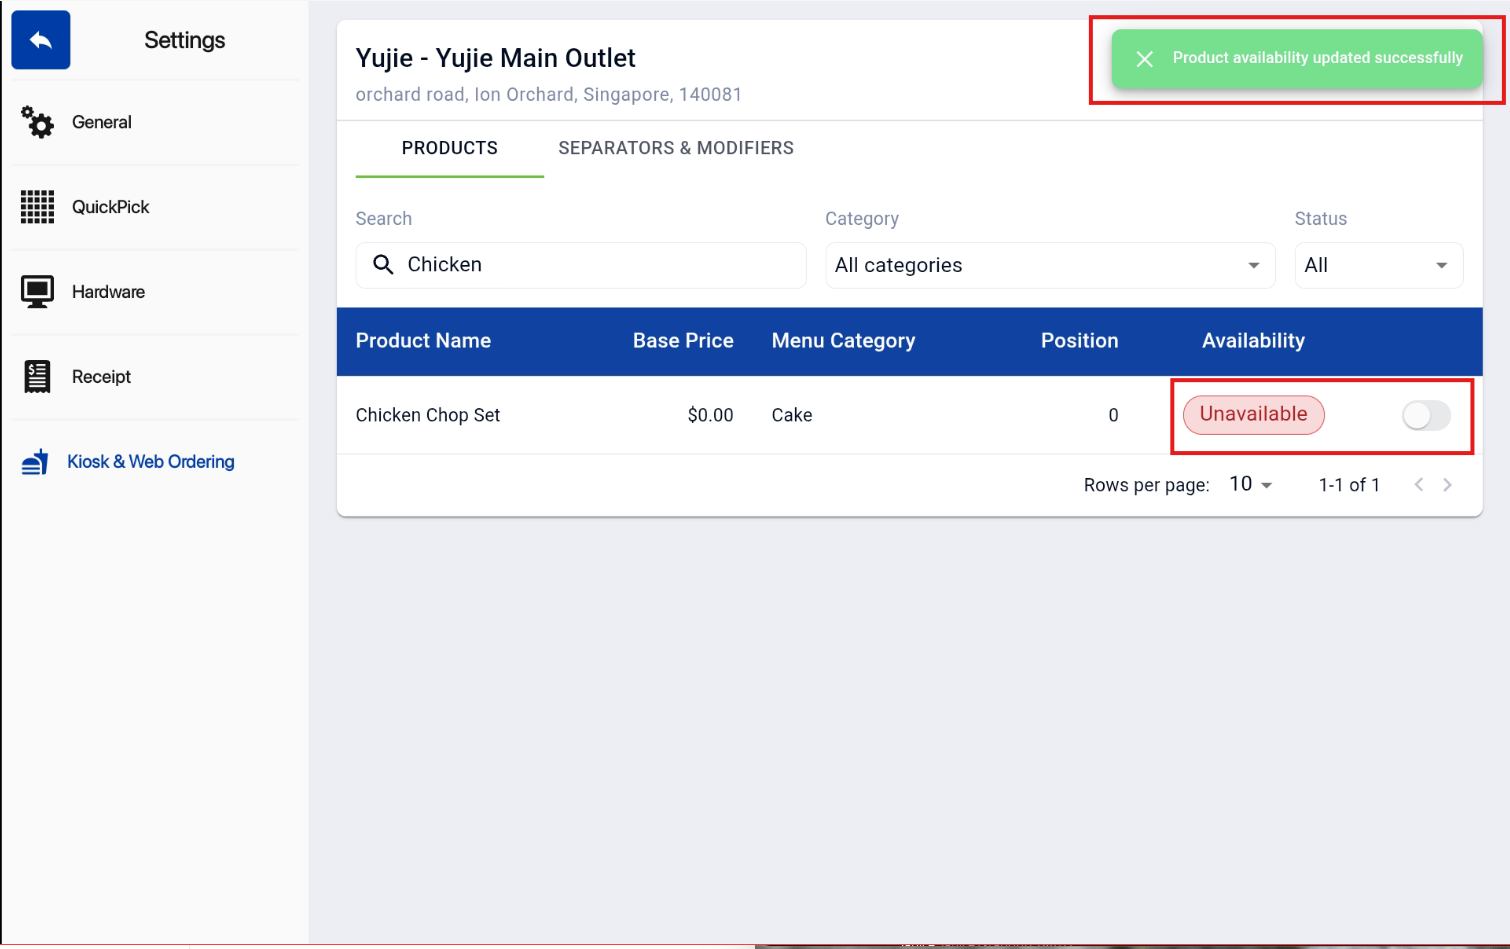Sort by Product Name column header
The height and width of the screenshot is (949, 1510).
(x=423, y=341)
